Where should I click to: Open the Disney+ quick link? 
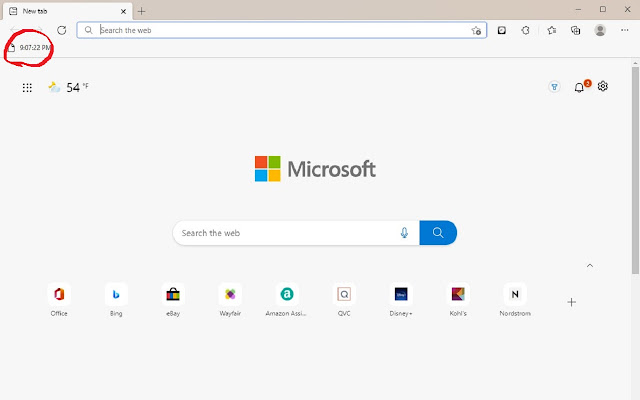pos(401,300)
